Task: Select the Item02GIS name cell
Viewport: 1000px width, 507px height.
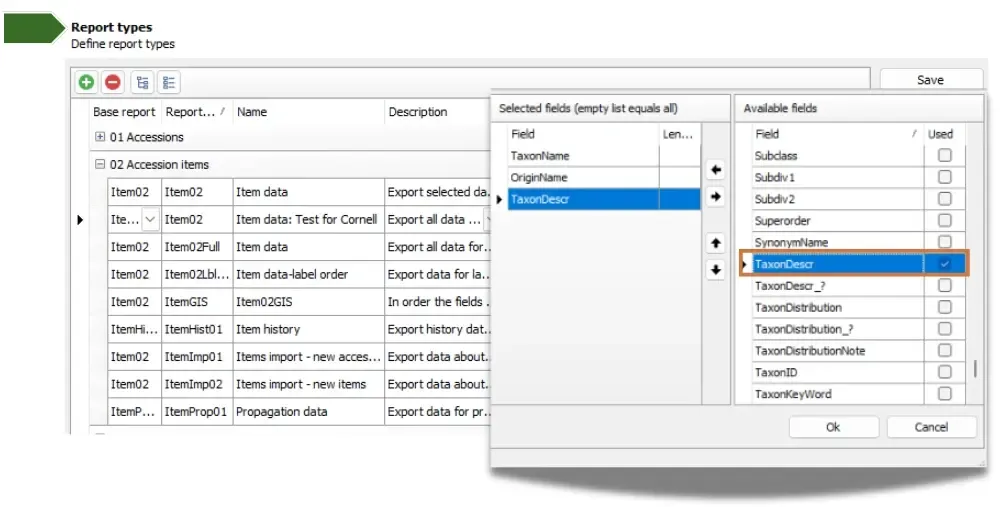Action: pyautogui.click(x=309, y=302)
